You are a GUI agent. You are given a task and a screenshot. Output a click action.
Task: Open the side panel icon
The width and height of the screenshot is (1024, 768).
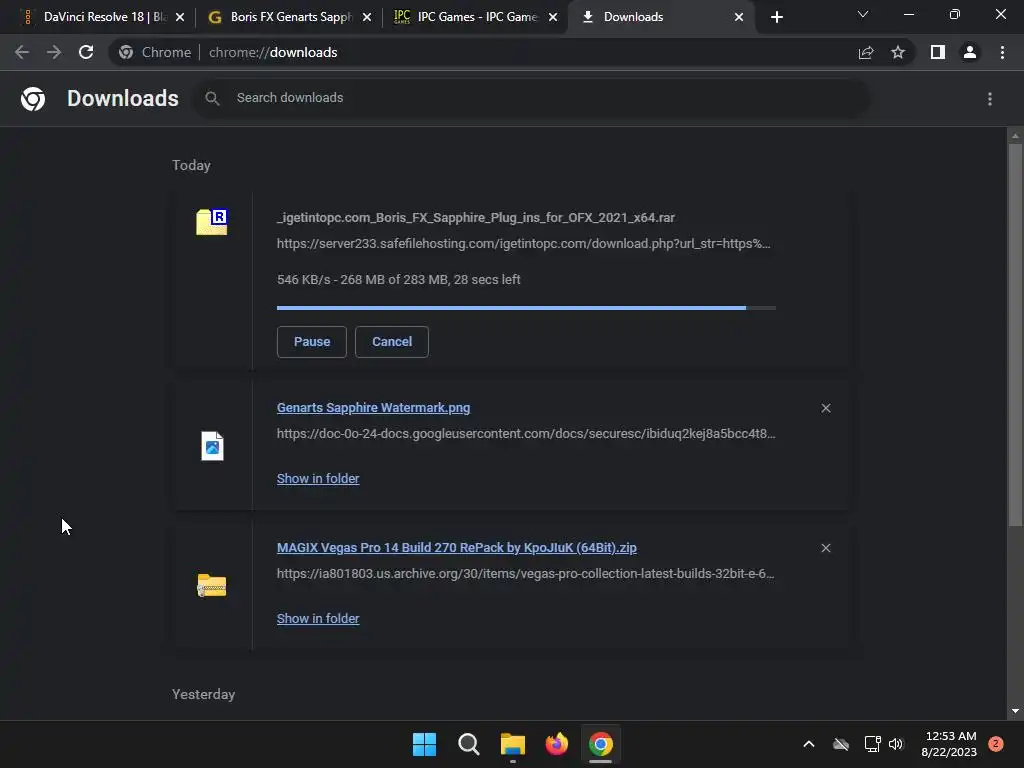coord(938,52)
